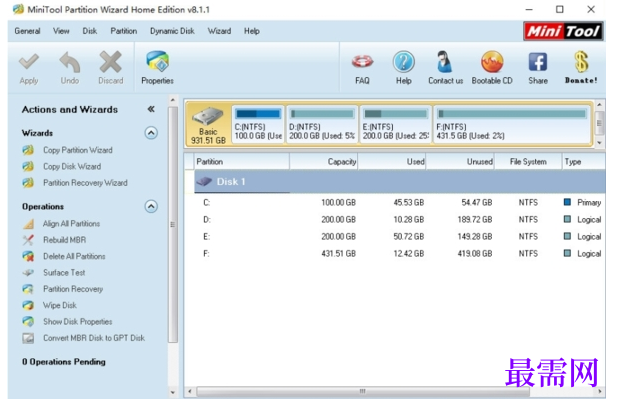Screen dimensions: 617x404
Task: Select the Basic 931.51 GB disk icon
Action: pos(208,125)
